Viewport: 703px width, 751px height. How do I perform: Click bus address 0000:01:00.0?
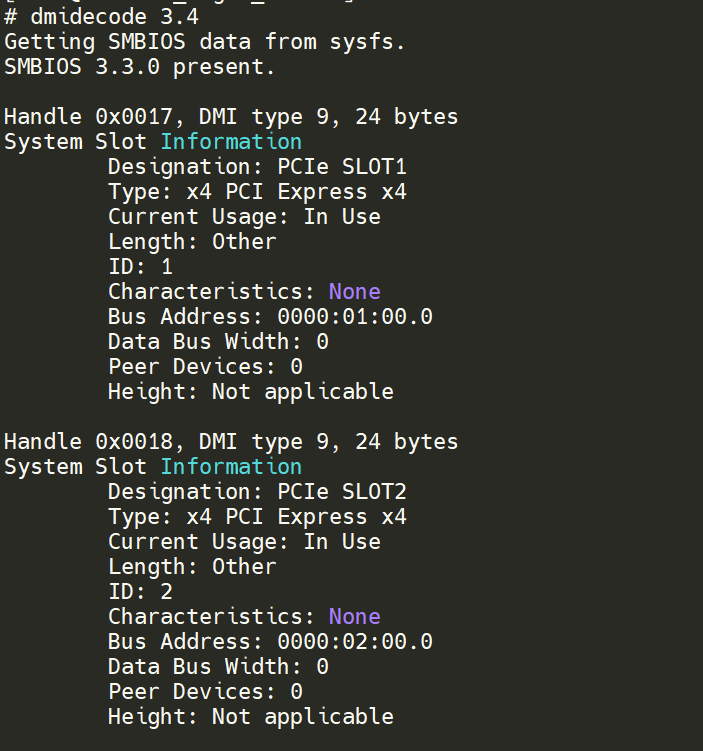[355, 317]
